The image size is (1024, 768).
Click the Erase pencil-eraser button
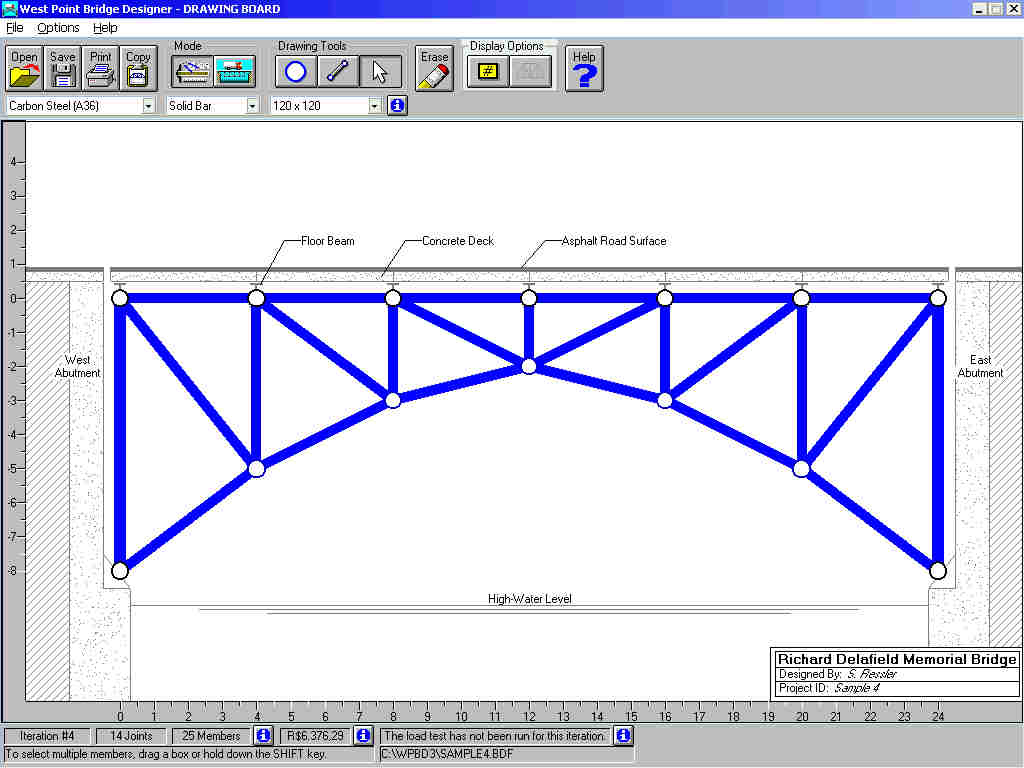click(434, 69)
